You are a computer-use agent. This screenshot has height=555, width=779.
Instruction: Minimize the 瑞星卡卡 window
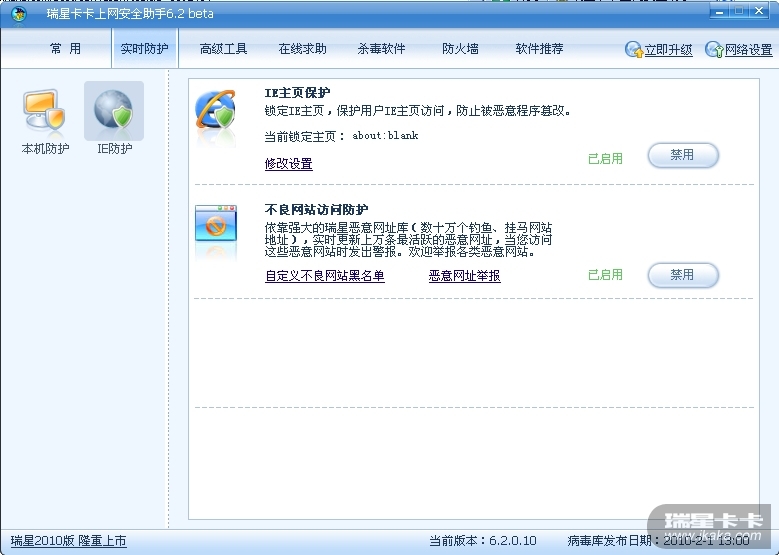click(x=719, y=11)
